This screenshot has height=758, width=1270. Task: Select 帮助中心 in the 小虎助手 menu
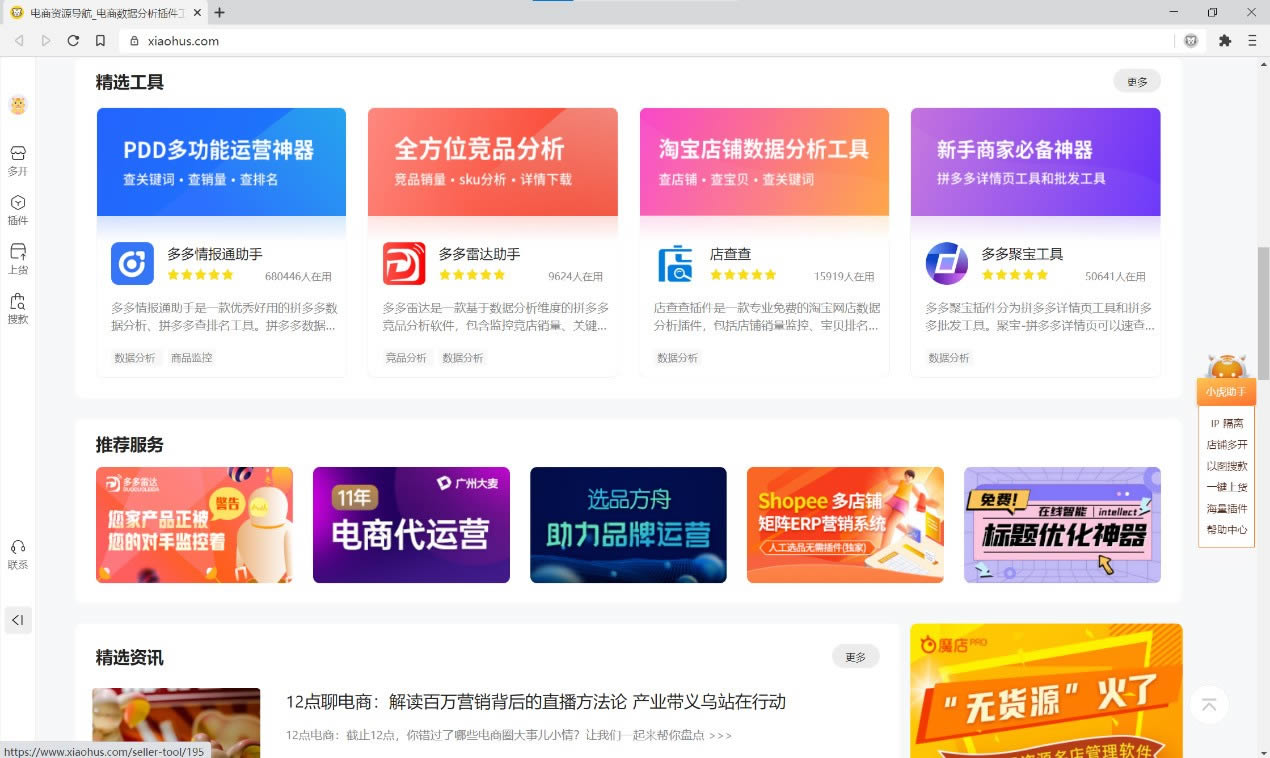pos(1226,529)
